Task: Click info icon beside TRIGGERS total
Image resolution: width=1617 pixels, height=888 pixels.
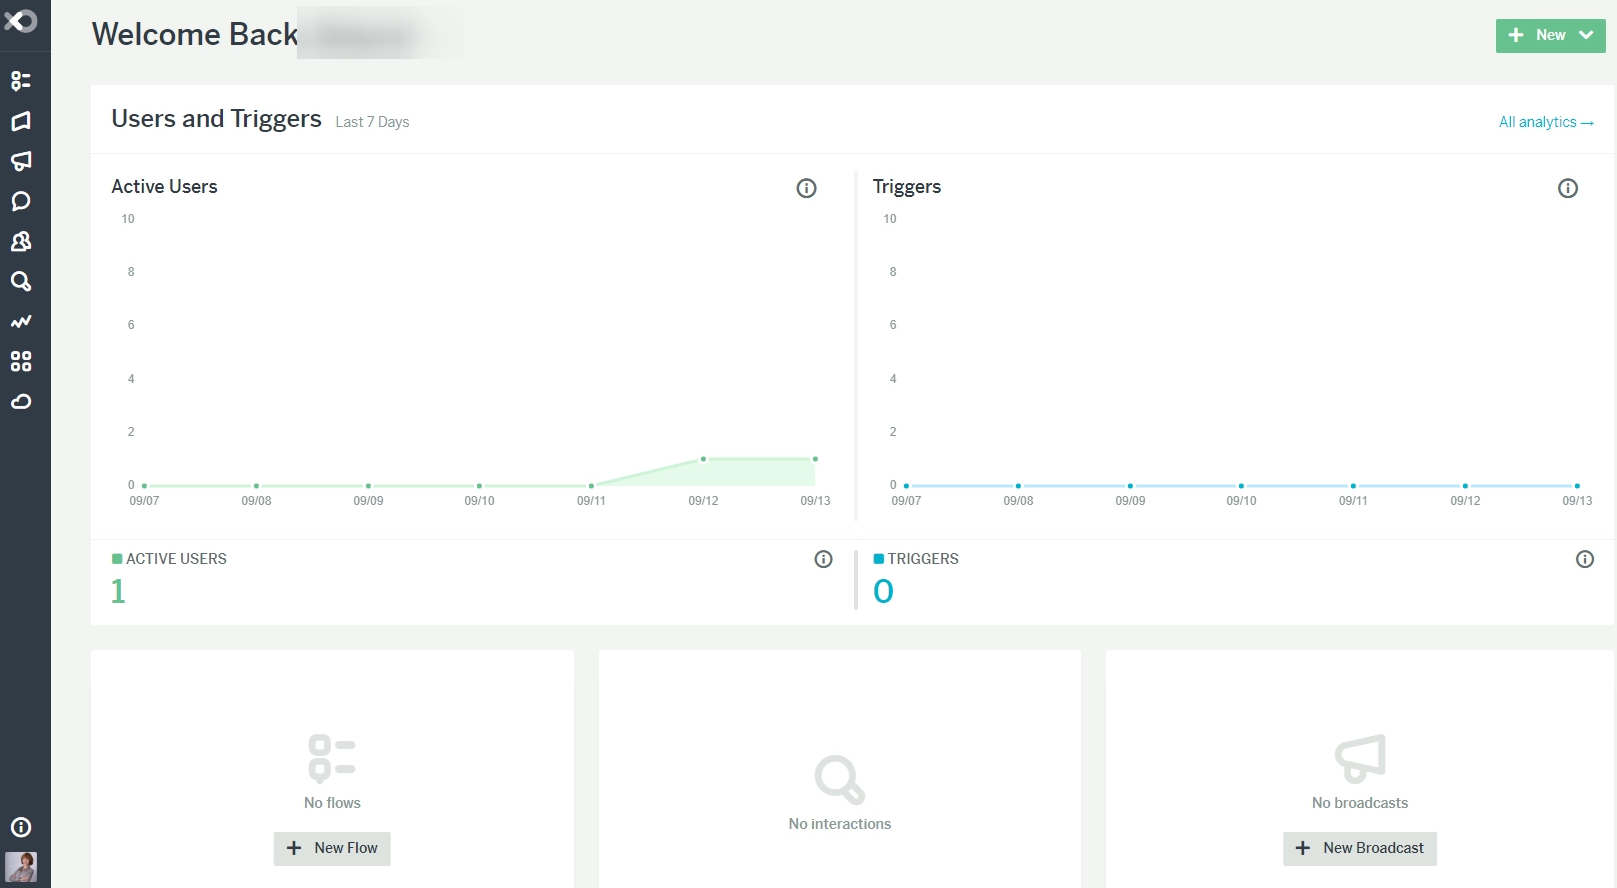Action: [x=1585, y=559]
